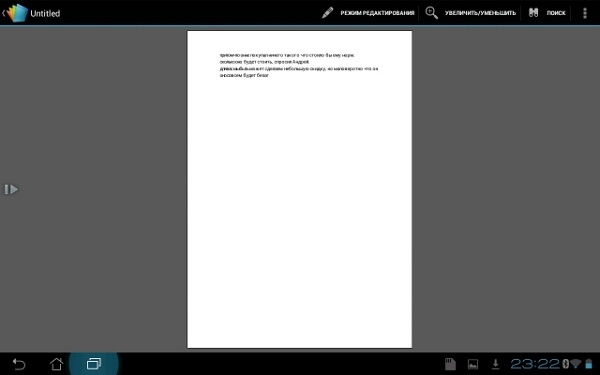Open the recent apps switcher
This screenshot has height=375, width=600.
coord(94,364)
